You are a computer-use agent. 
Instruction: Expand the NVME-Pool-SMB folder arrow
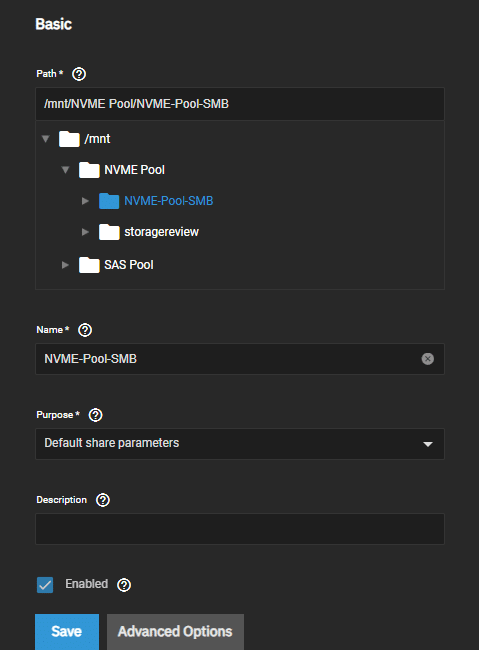[x=85, y=201]
